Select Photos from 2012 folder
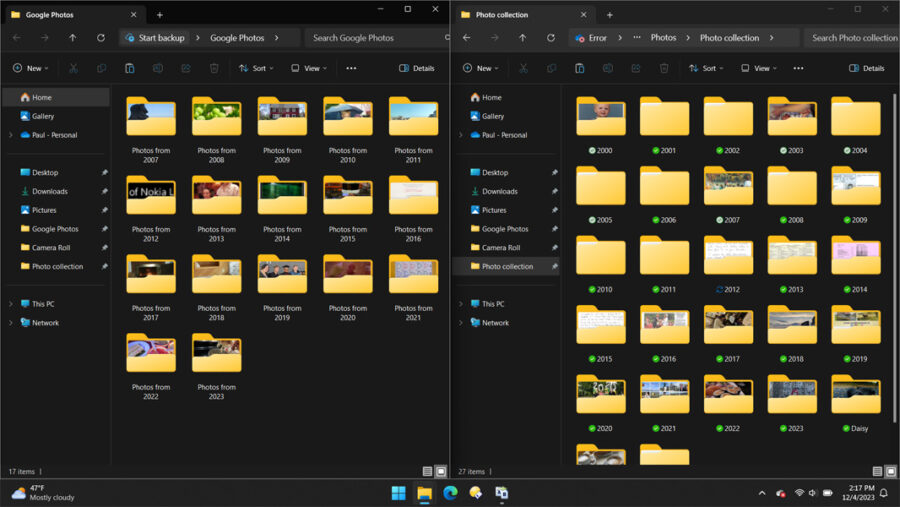This screenshot has height=507, width=900. click(150, 210)
